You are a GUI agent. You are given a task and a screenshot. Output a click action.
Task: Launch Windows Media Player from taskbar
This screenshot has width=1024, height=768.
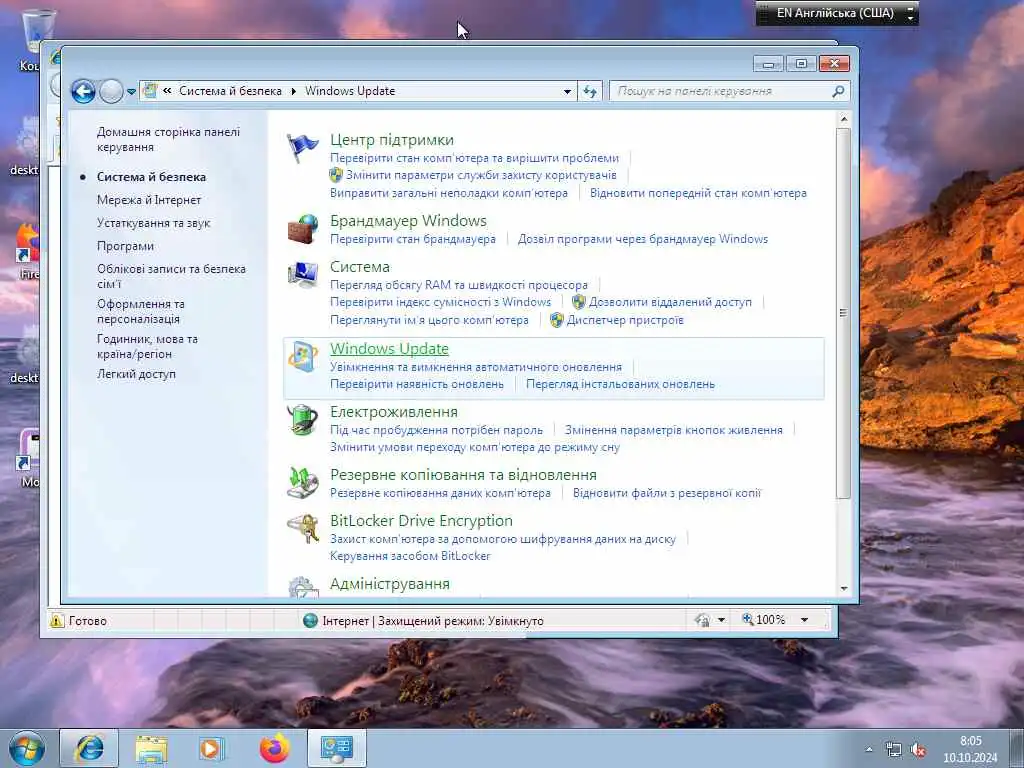point(212,748)
